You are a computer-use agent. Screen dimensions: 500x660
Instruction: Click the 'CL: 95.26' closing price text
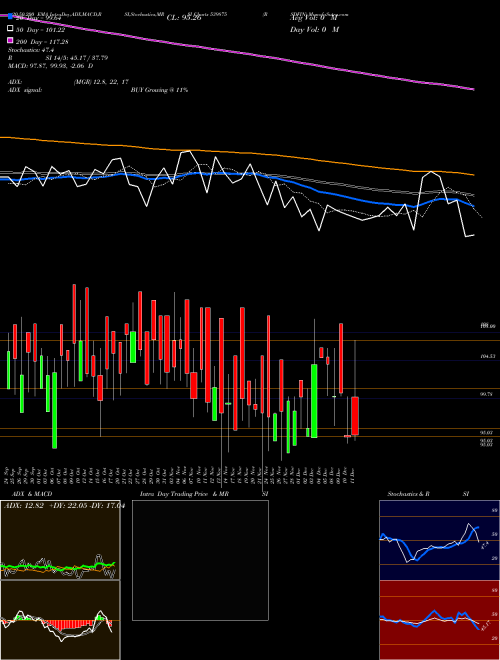point(184,18)
